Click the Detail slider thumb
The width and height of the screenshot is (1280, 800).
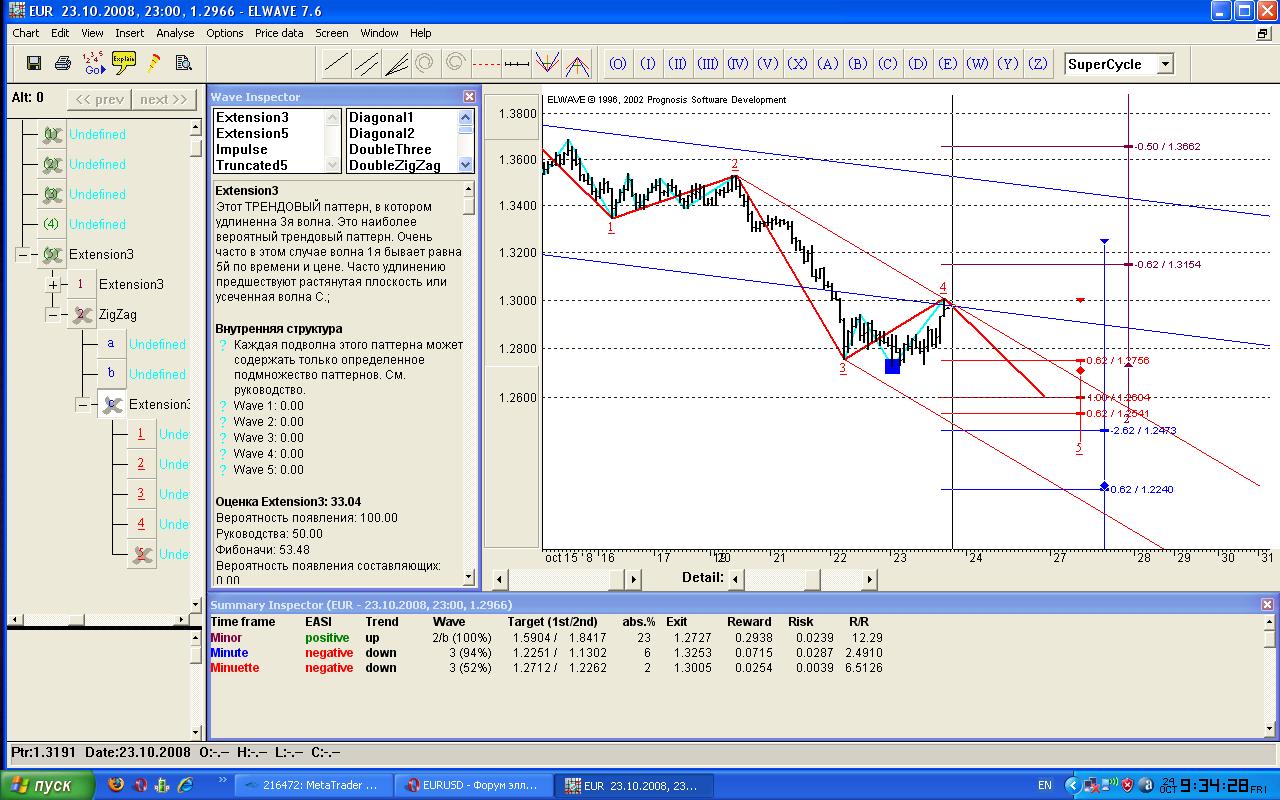click(x=813, y=579)
